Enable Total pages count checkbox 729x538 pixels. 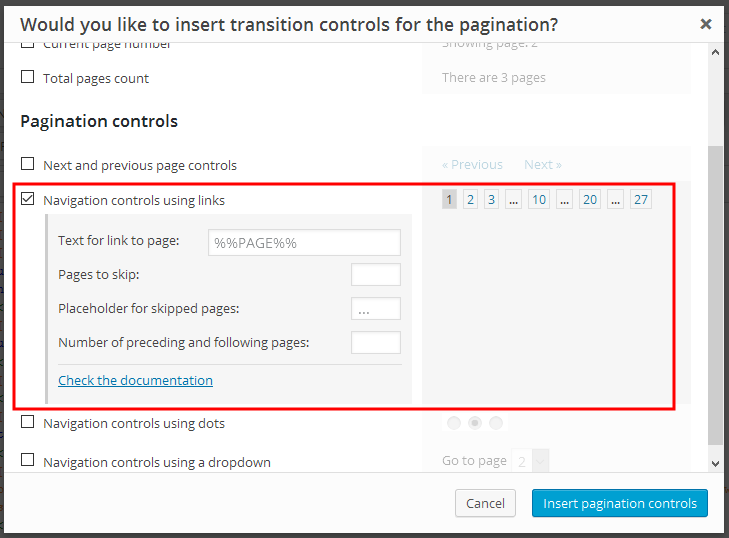coord(27,77)
